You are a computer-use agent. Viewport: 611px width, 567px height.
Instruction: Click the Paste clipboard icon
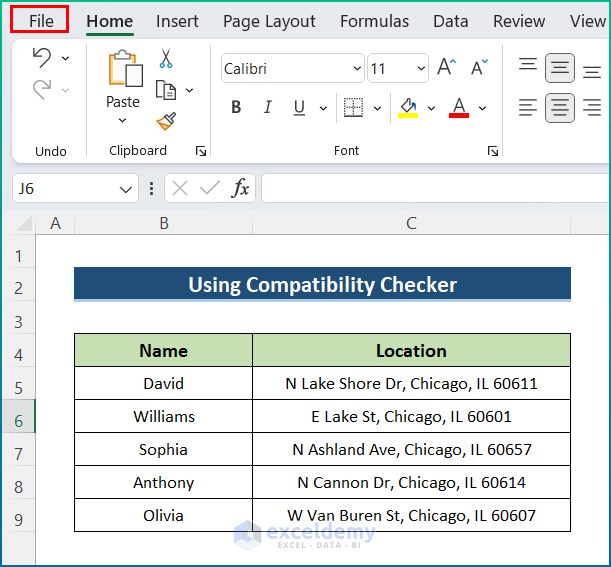(x=125, y=68)
